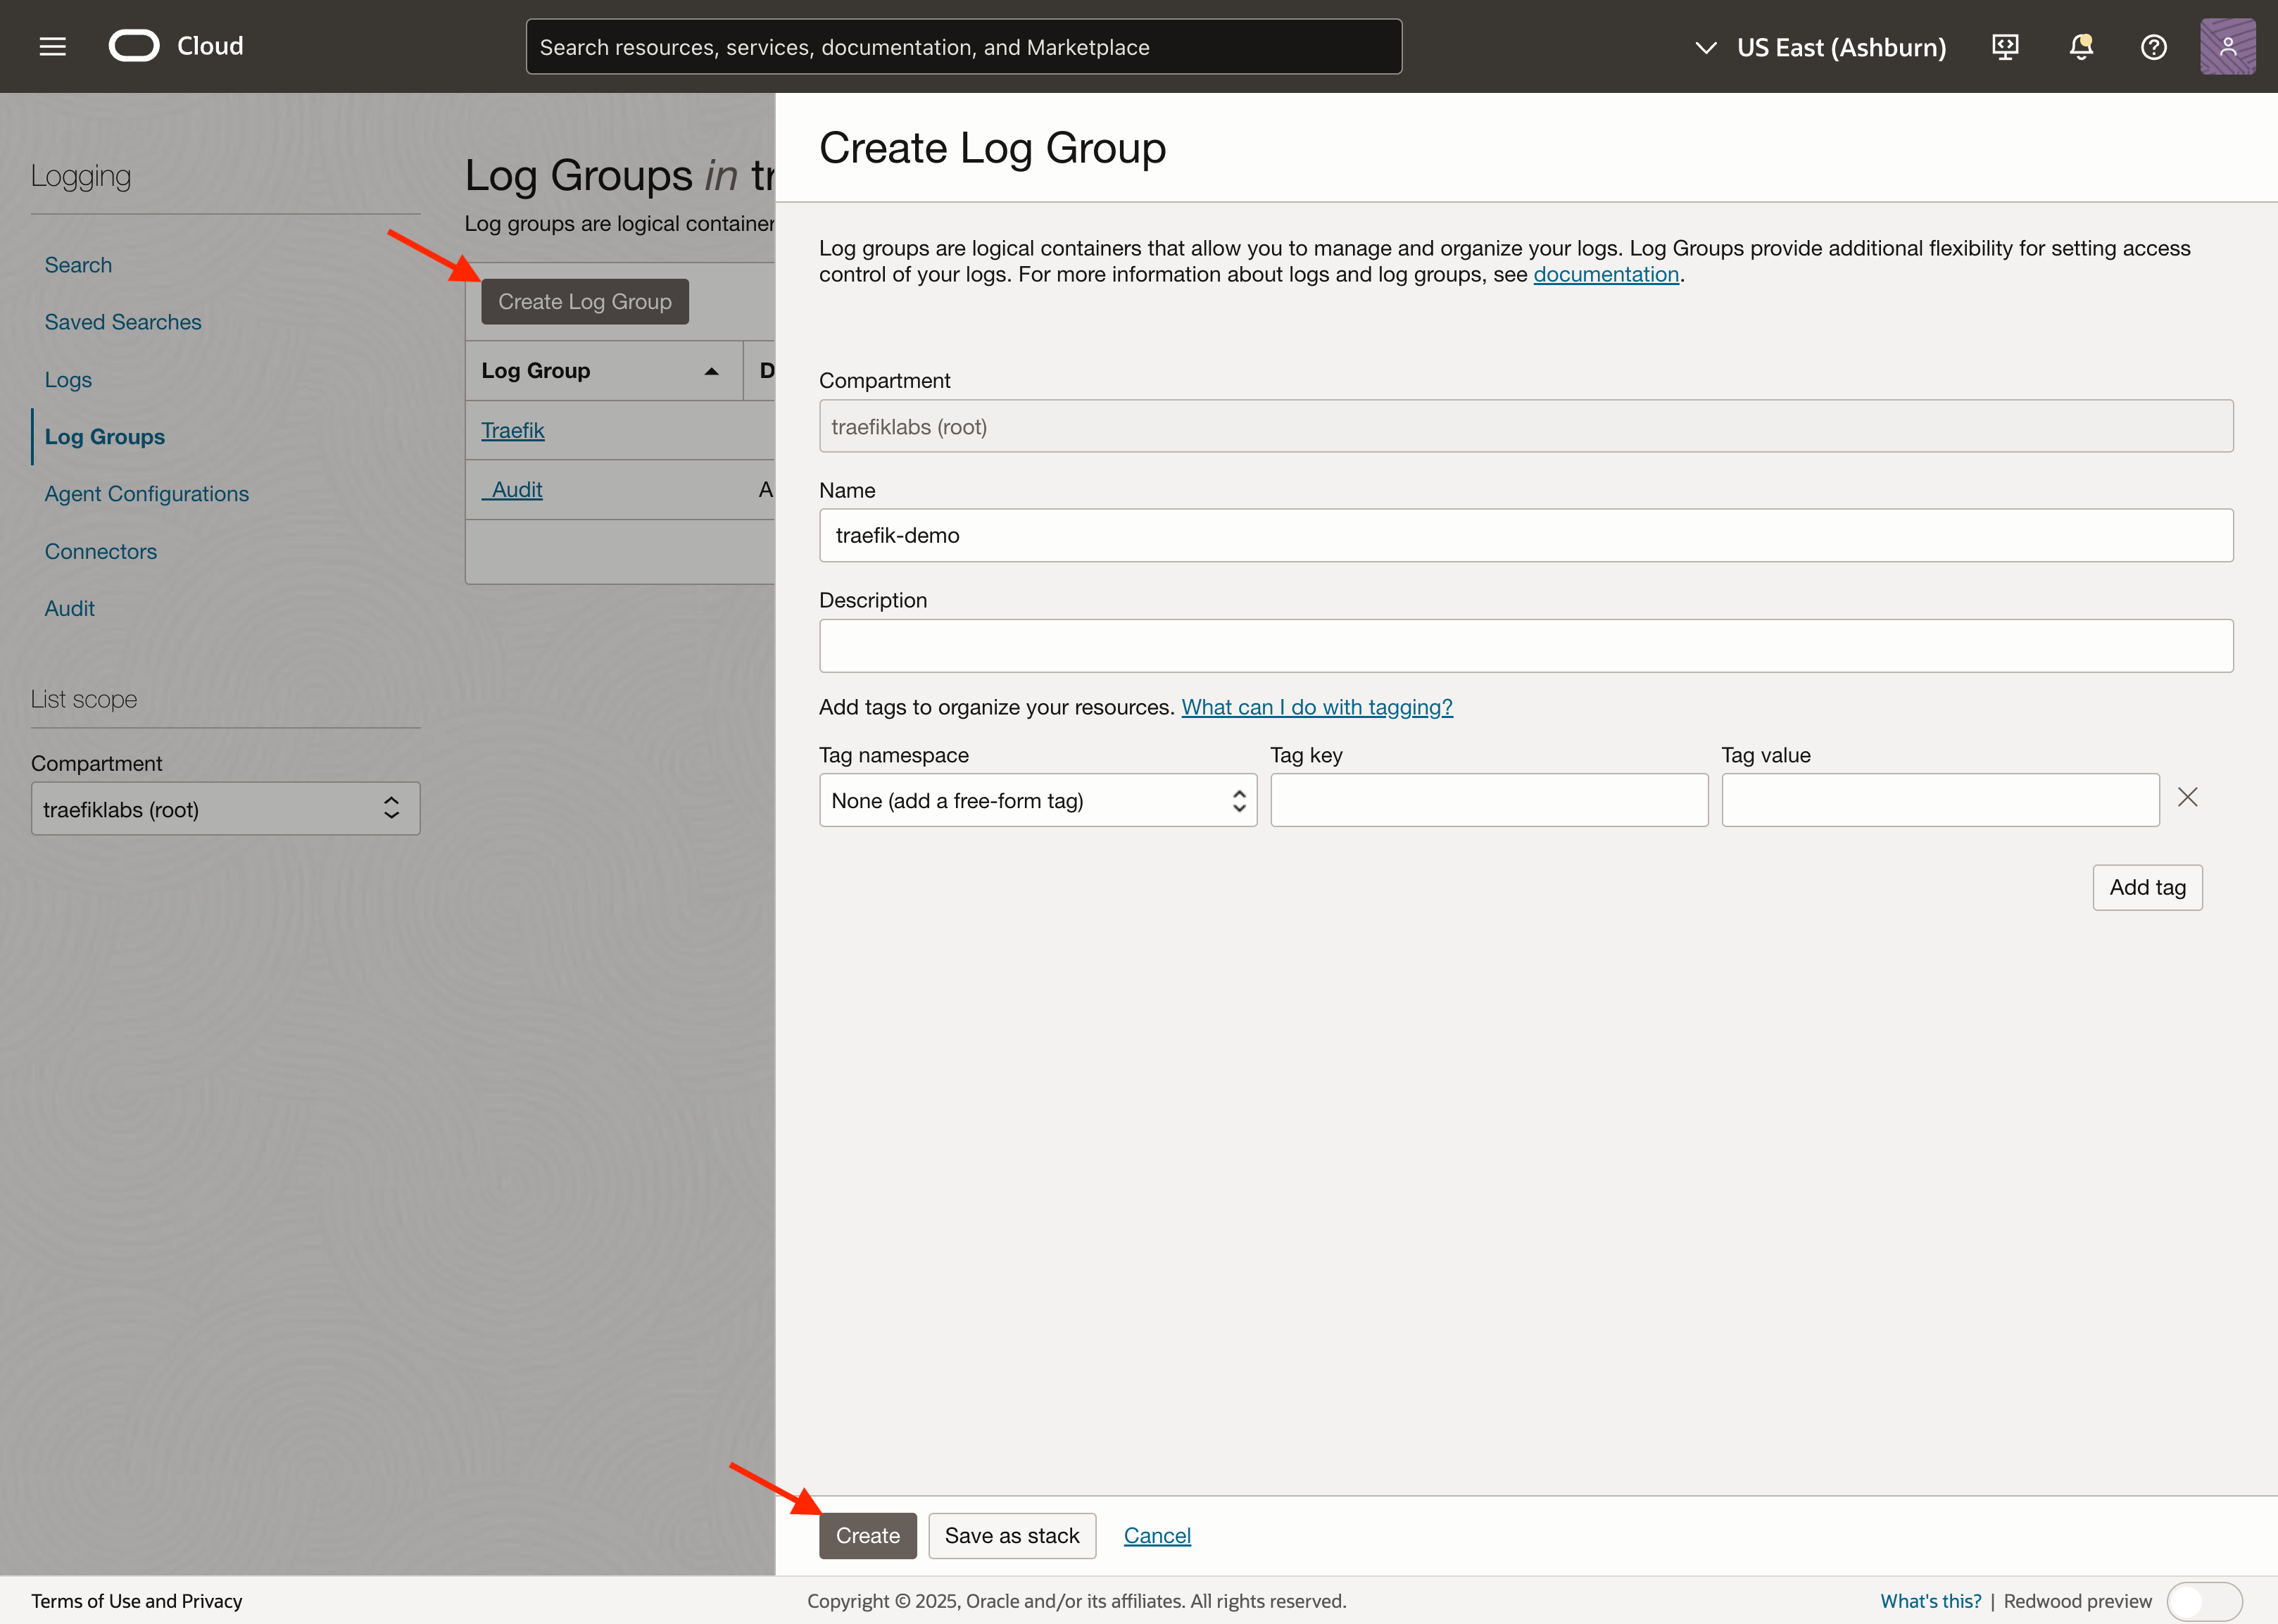Screen dimensions: 2278x1624
Task: Go to Saved Searches in Logging menu
Action: 123,322
